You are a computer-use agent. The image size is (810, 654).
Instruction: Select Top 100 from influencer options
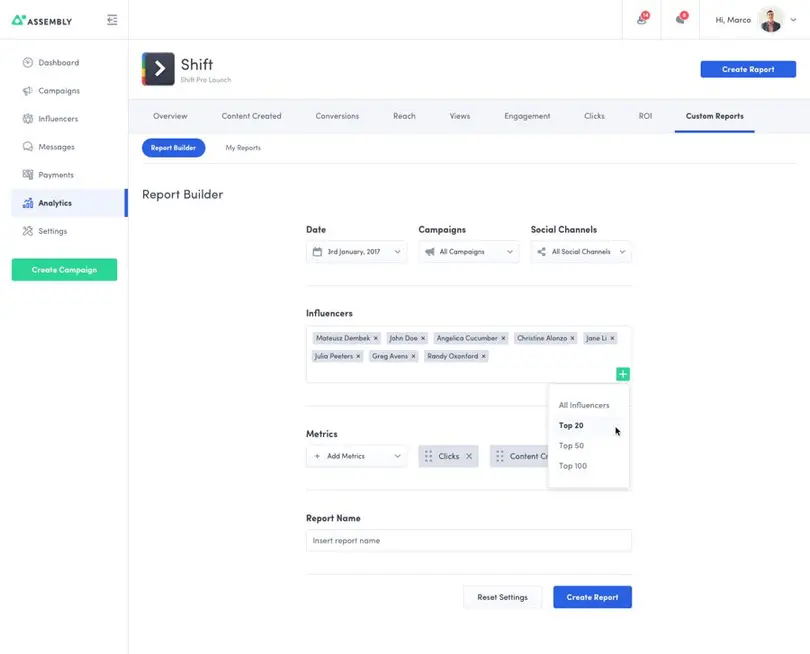coord(573,465)
